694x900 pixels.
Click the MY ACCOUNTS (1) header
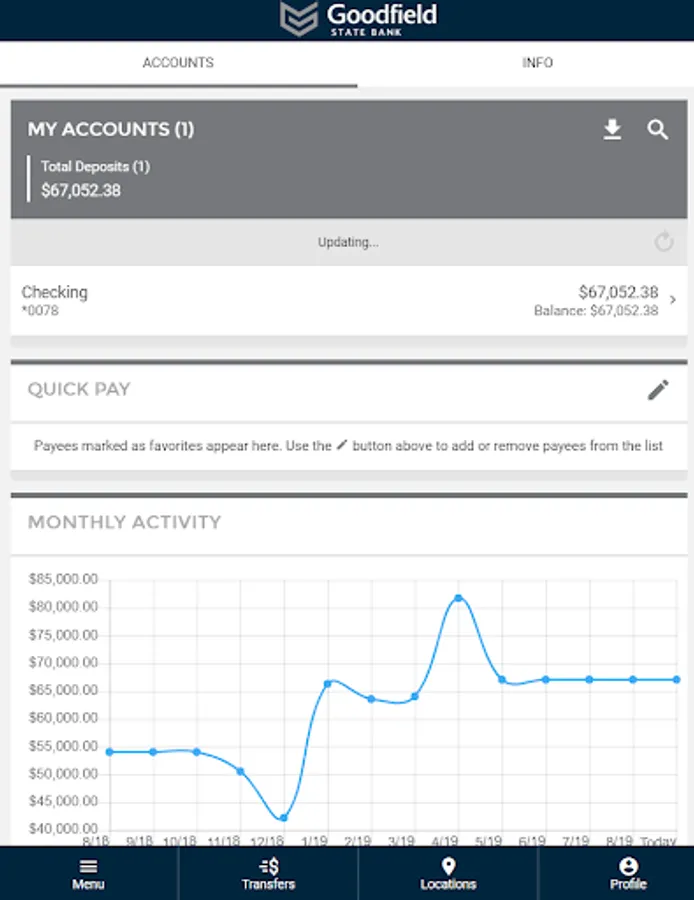tap(110, 130)
